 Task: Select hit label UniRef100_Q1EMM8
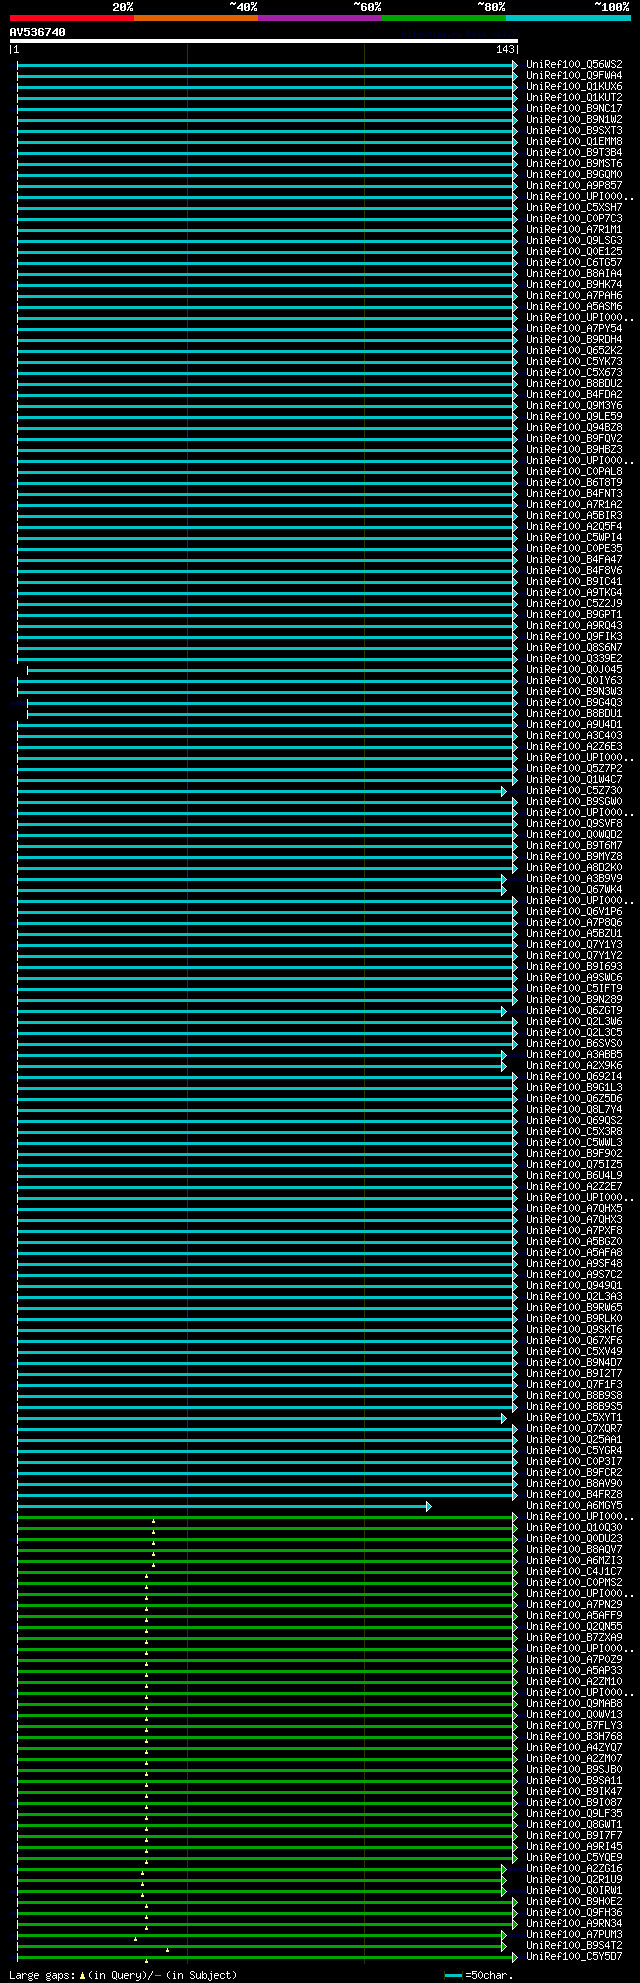[574, 142]
